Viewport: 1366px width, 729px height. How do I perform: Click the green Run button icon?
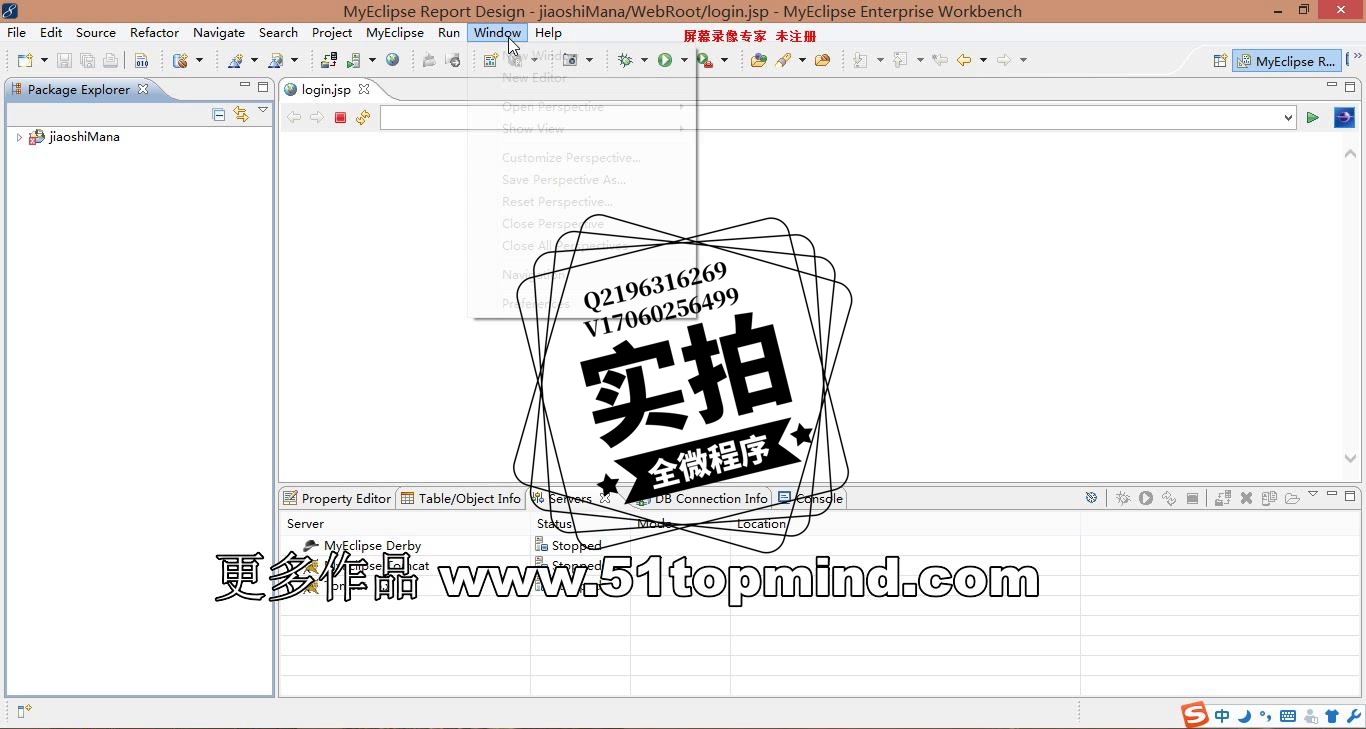665,60
